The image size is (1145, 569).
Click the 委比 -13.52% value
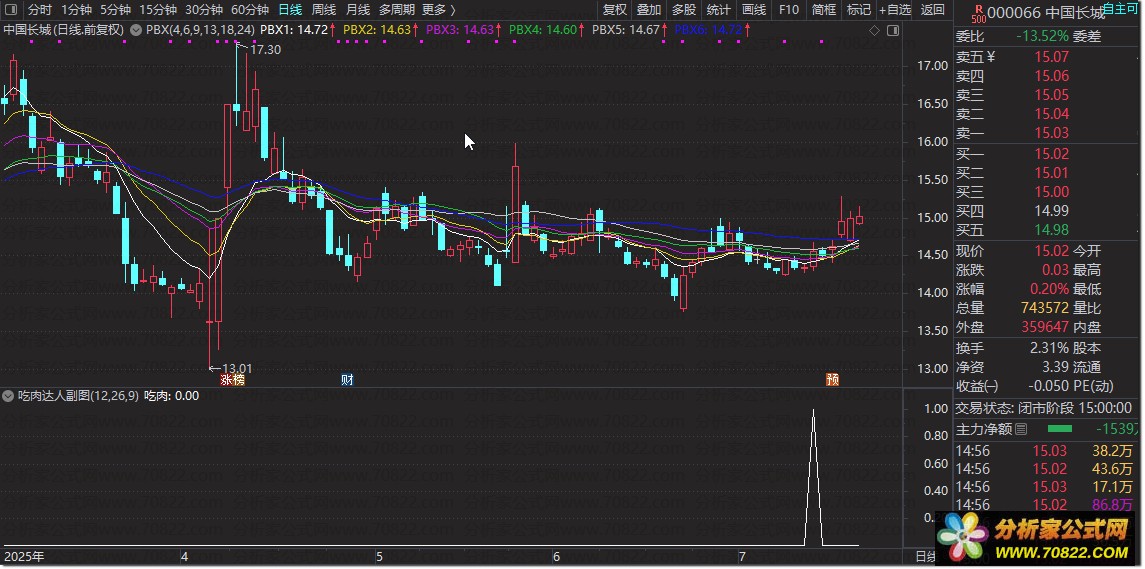[x=1041, y=37]
